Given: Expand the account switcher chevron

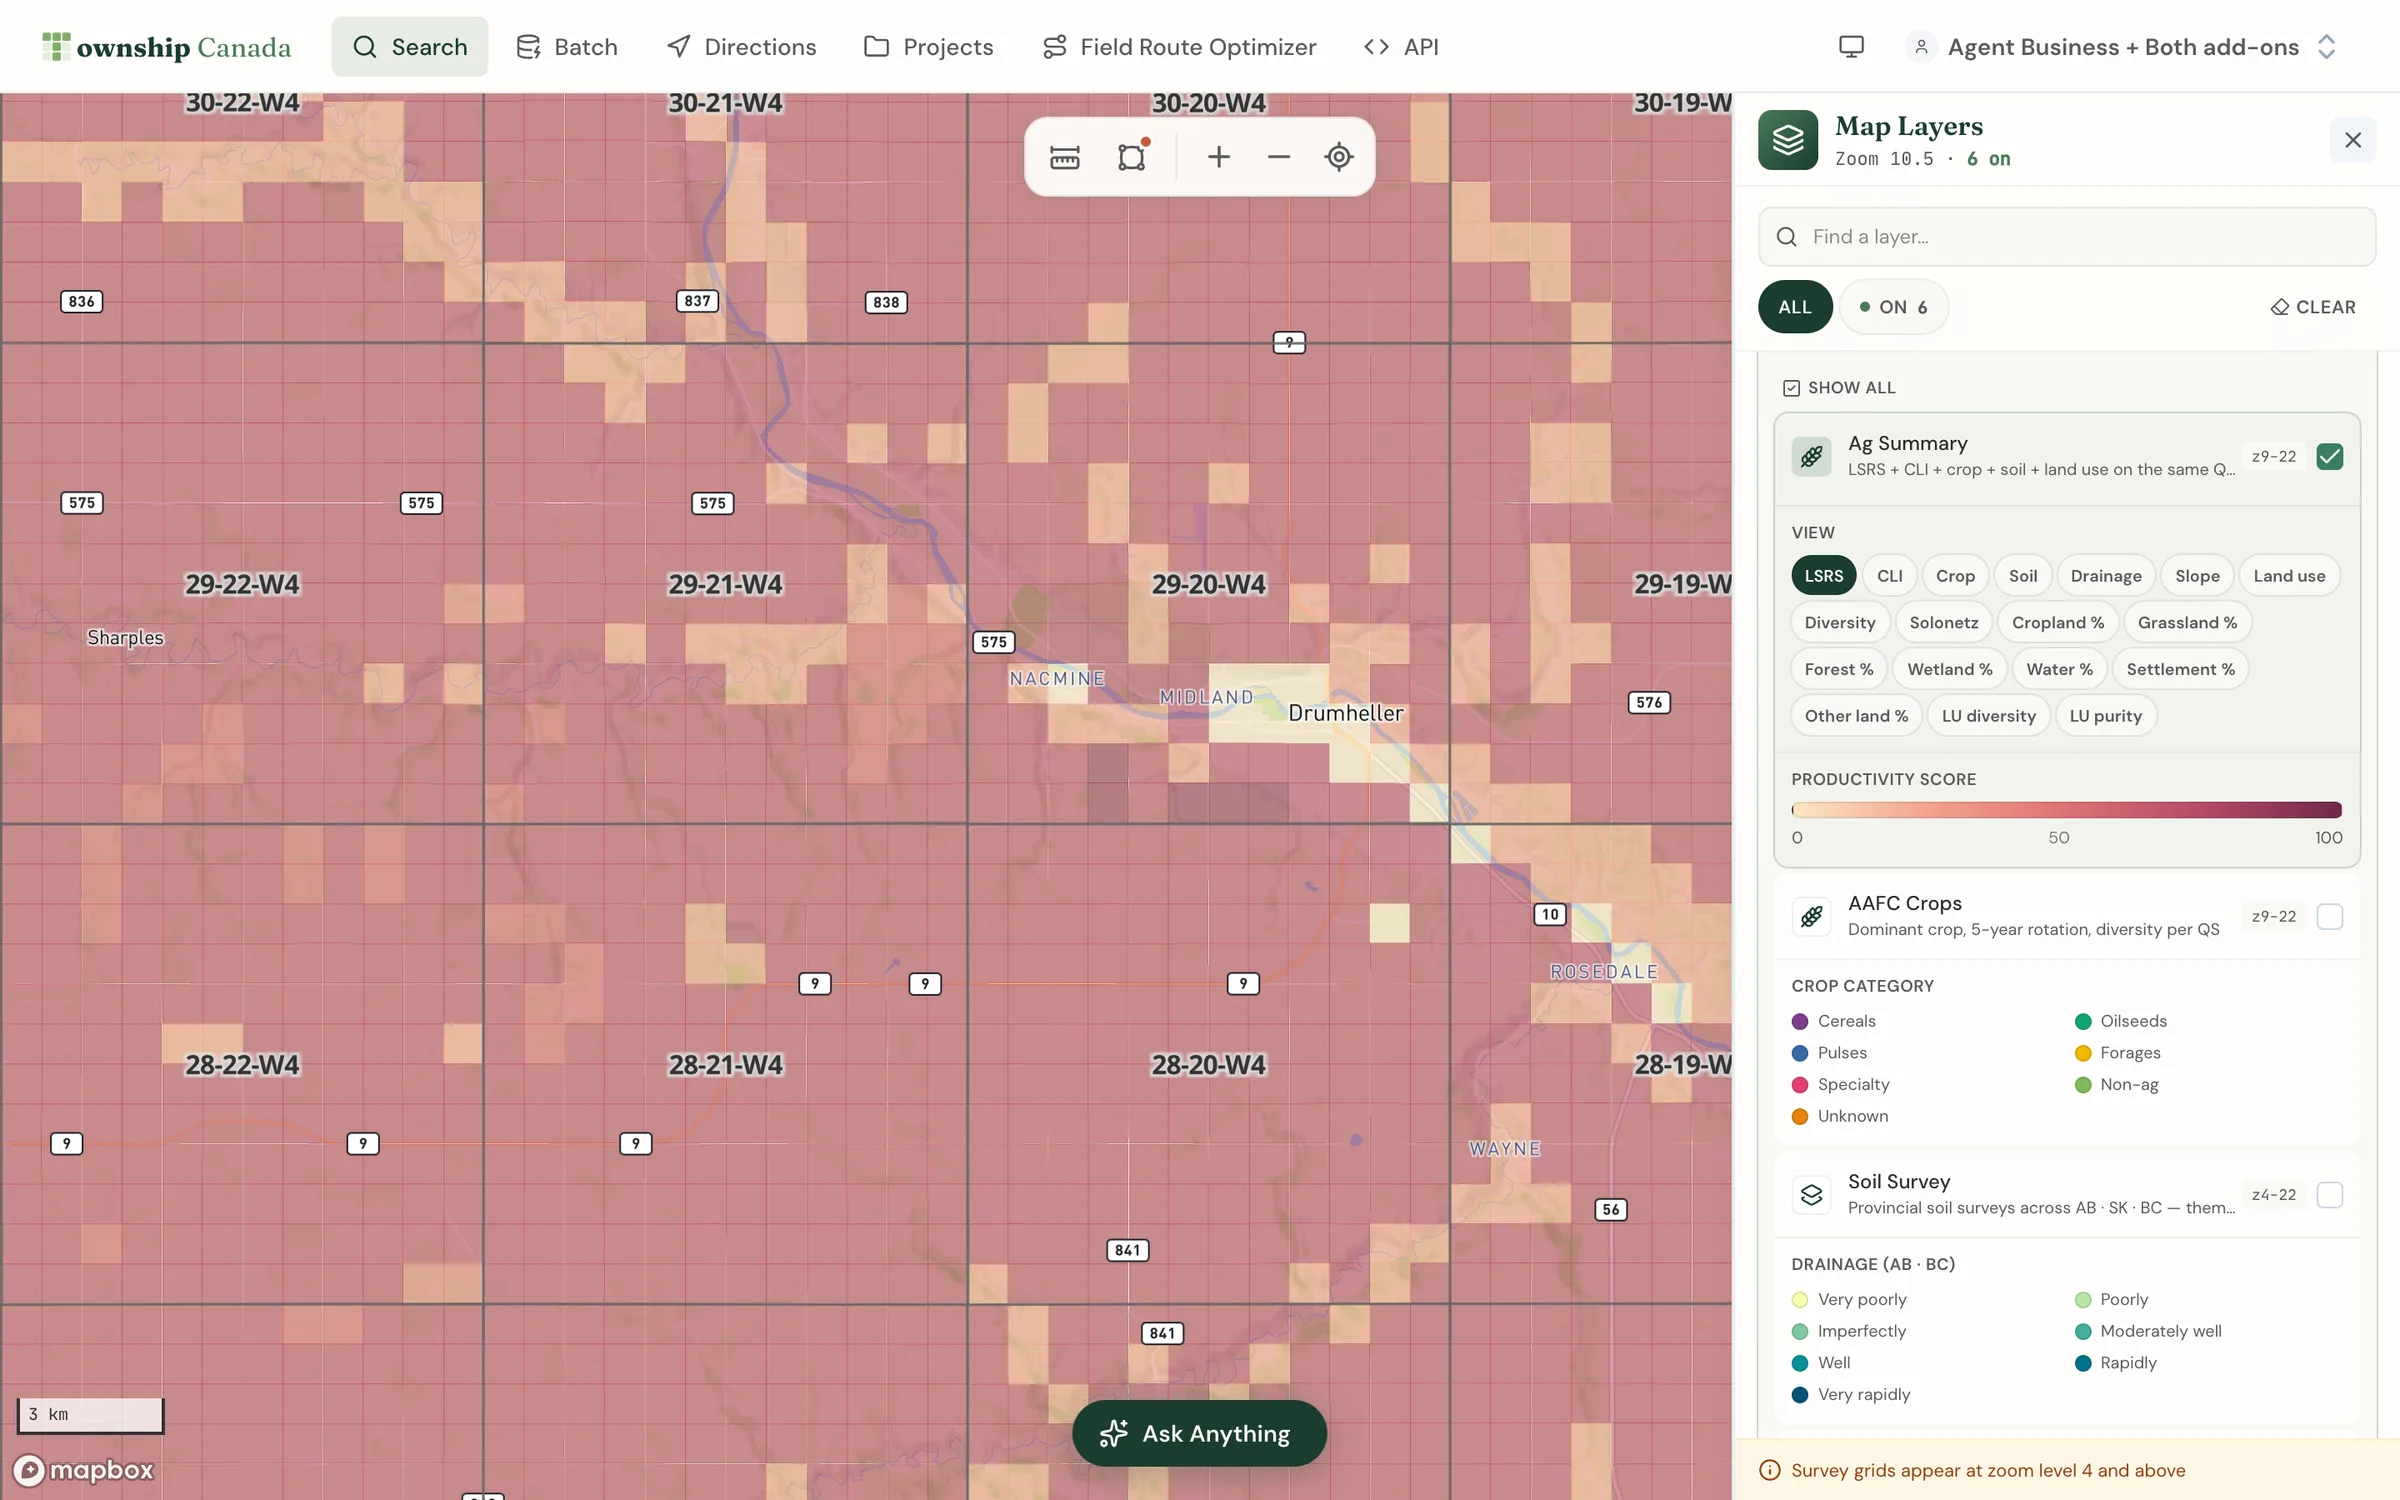Looking at the screenshot, I should point(2326,47).
